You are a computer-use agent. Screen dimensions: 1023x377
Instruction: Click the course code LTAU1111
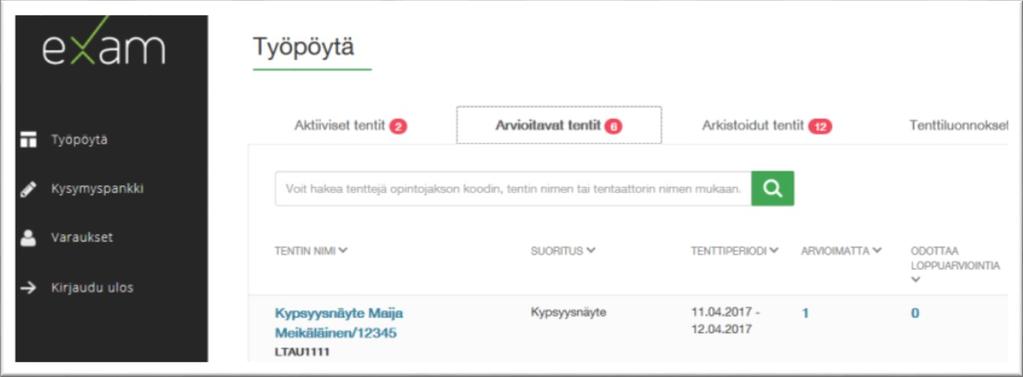pos(302,353)
